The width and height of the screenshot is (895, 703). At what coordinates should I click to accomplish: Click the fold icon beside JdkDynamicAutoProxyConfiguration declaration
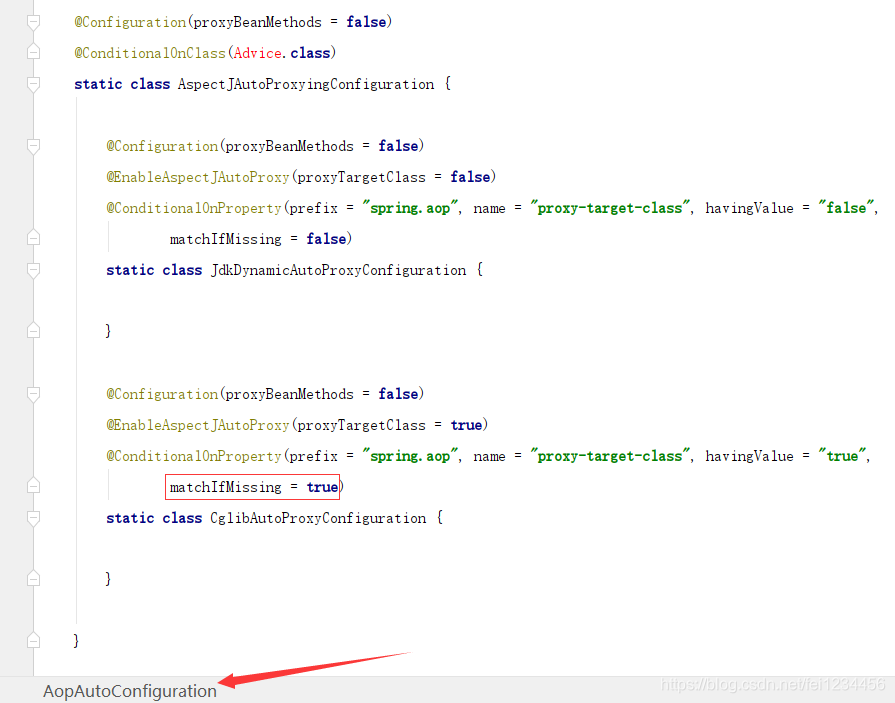(x=33, y=269)
